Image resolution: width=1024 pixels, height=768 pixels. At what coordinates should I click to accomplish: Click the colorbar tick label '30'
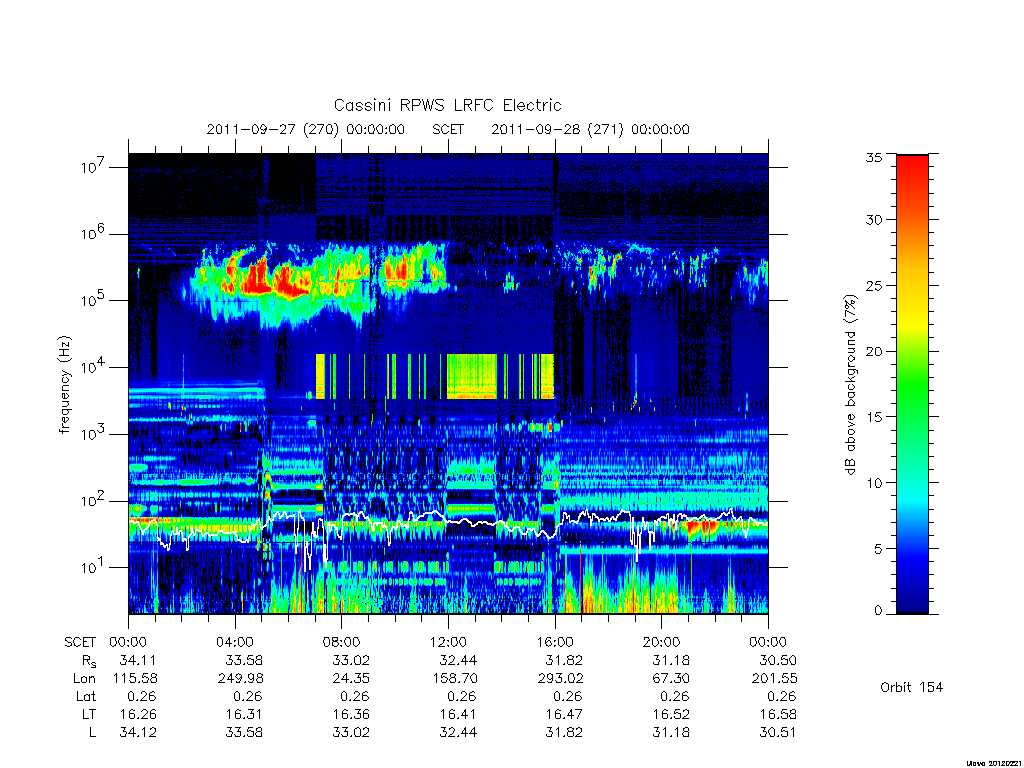(x=873, y=219)
